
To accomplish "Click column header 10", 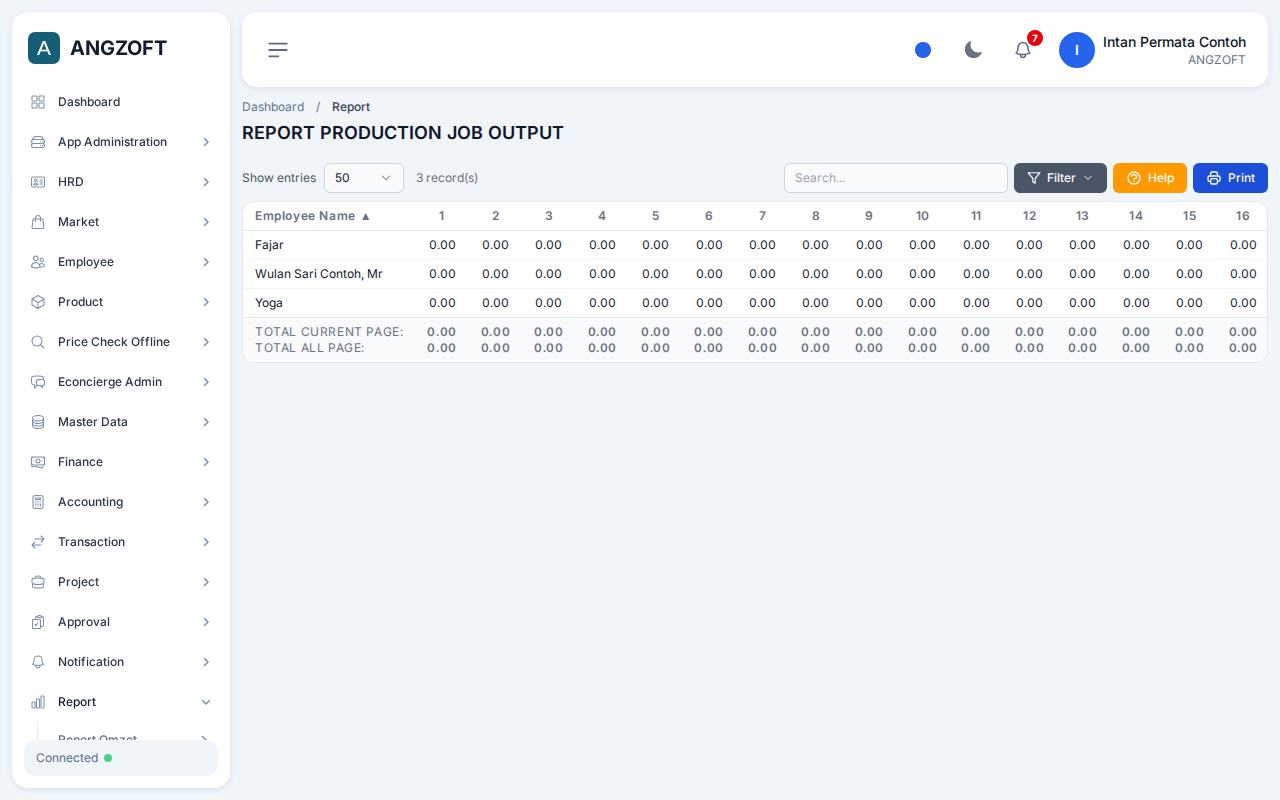I will 922,216.
